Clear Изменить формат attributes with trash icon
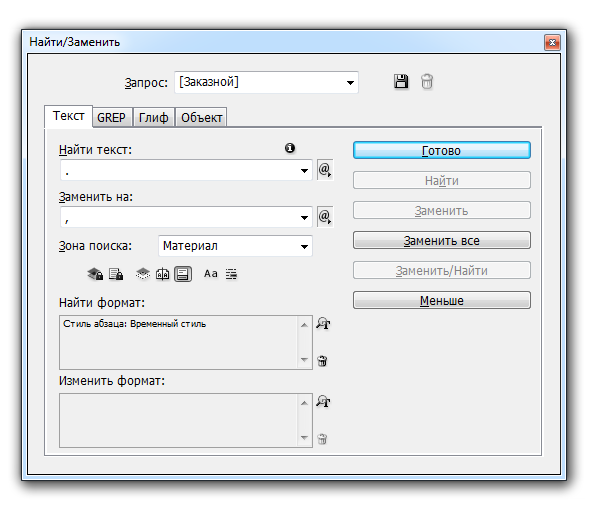The width and height of the screenshot is (595, 514). [x=322, y=439]
